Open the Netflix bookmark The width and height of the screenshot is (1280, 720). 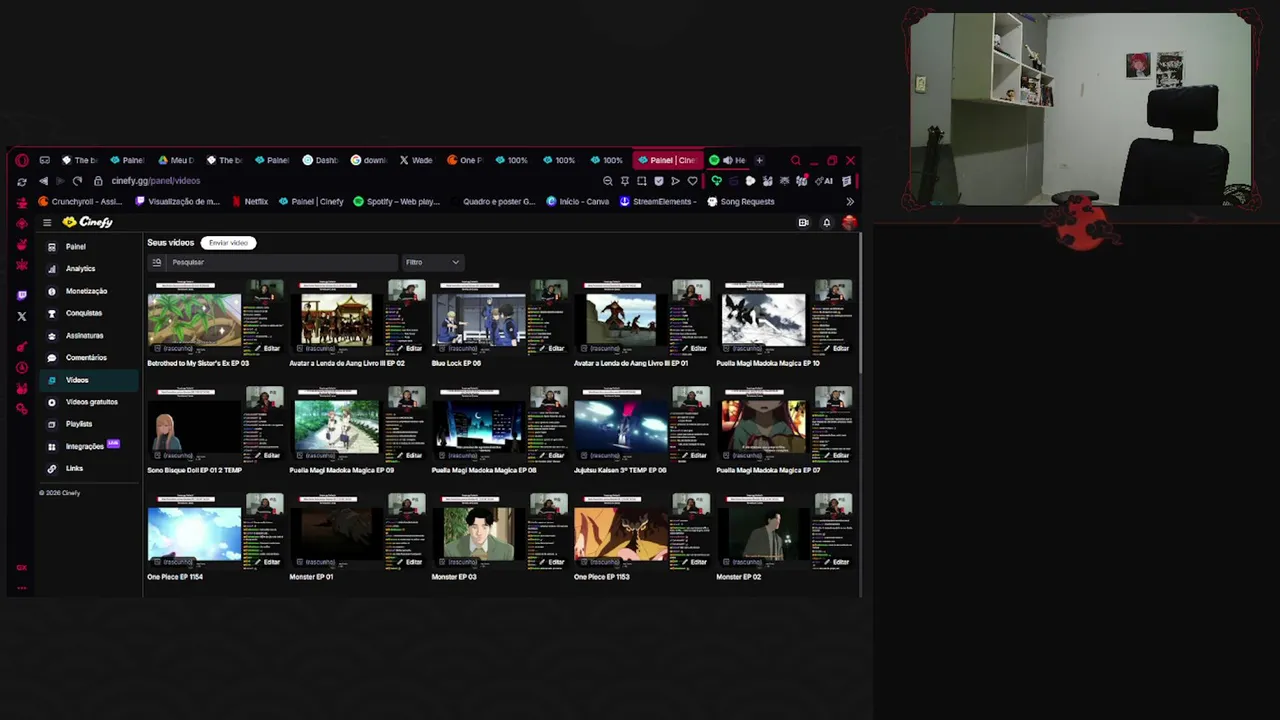250,201
